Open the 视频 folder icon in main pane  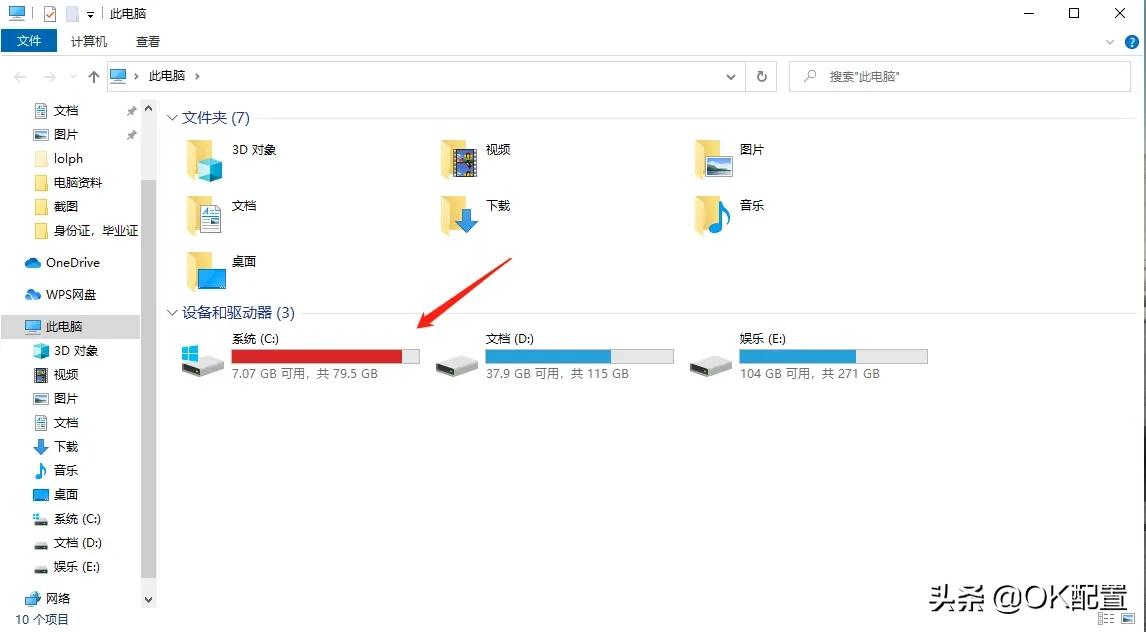coord(459,160)
